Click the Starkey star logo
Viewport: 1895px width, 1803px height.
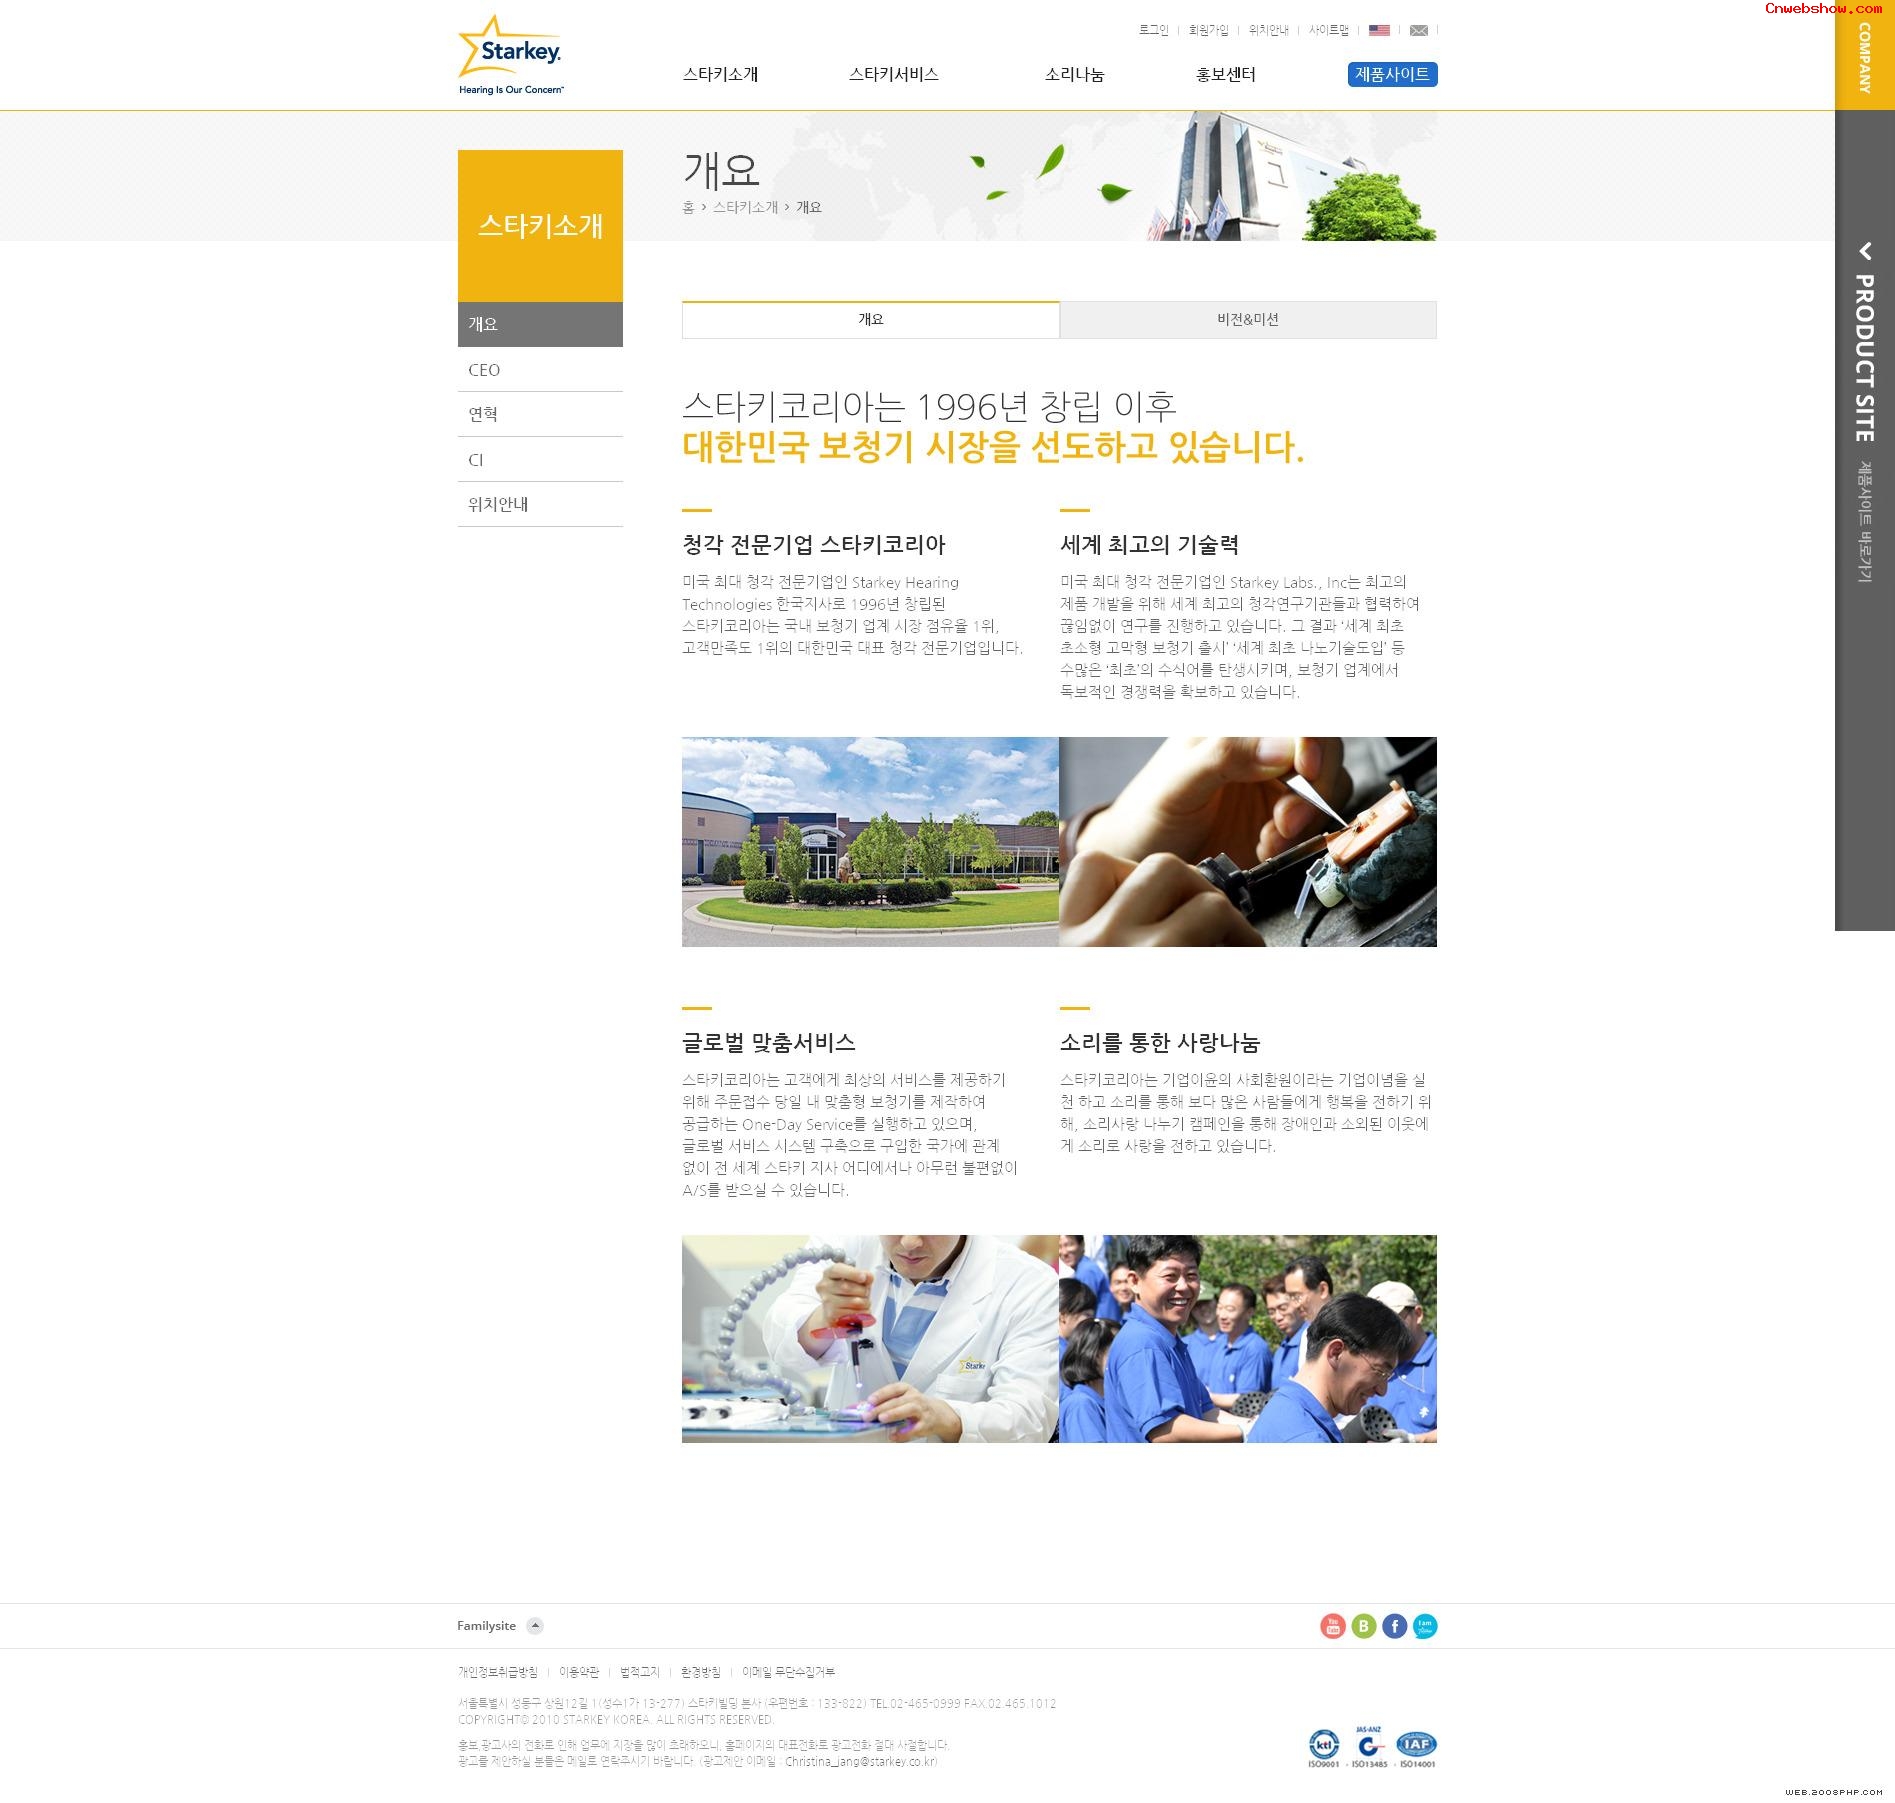click(510, 55)
